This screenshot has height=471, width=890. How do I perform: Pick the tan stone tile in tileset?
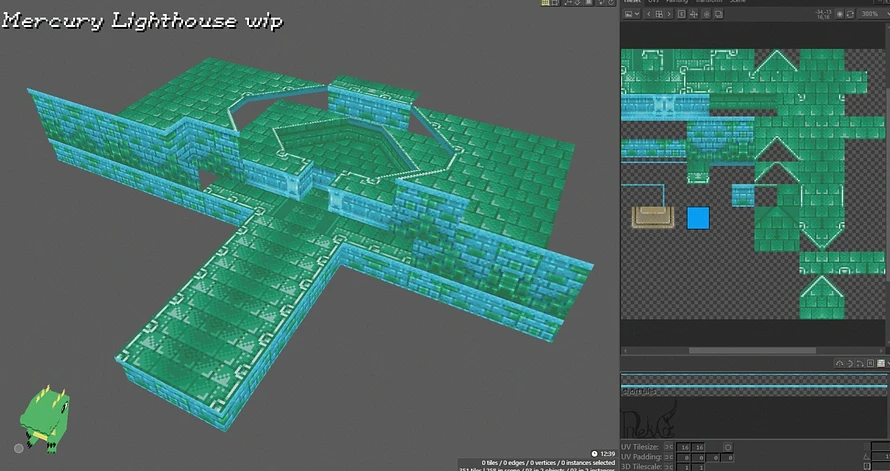pos(653,218)
